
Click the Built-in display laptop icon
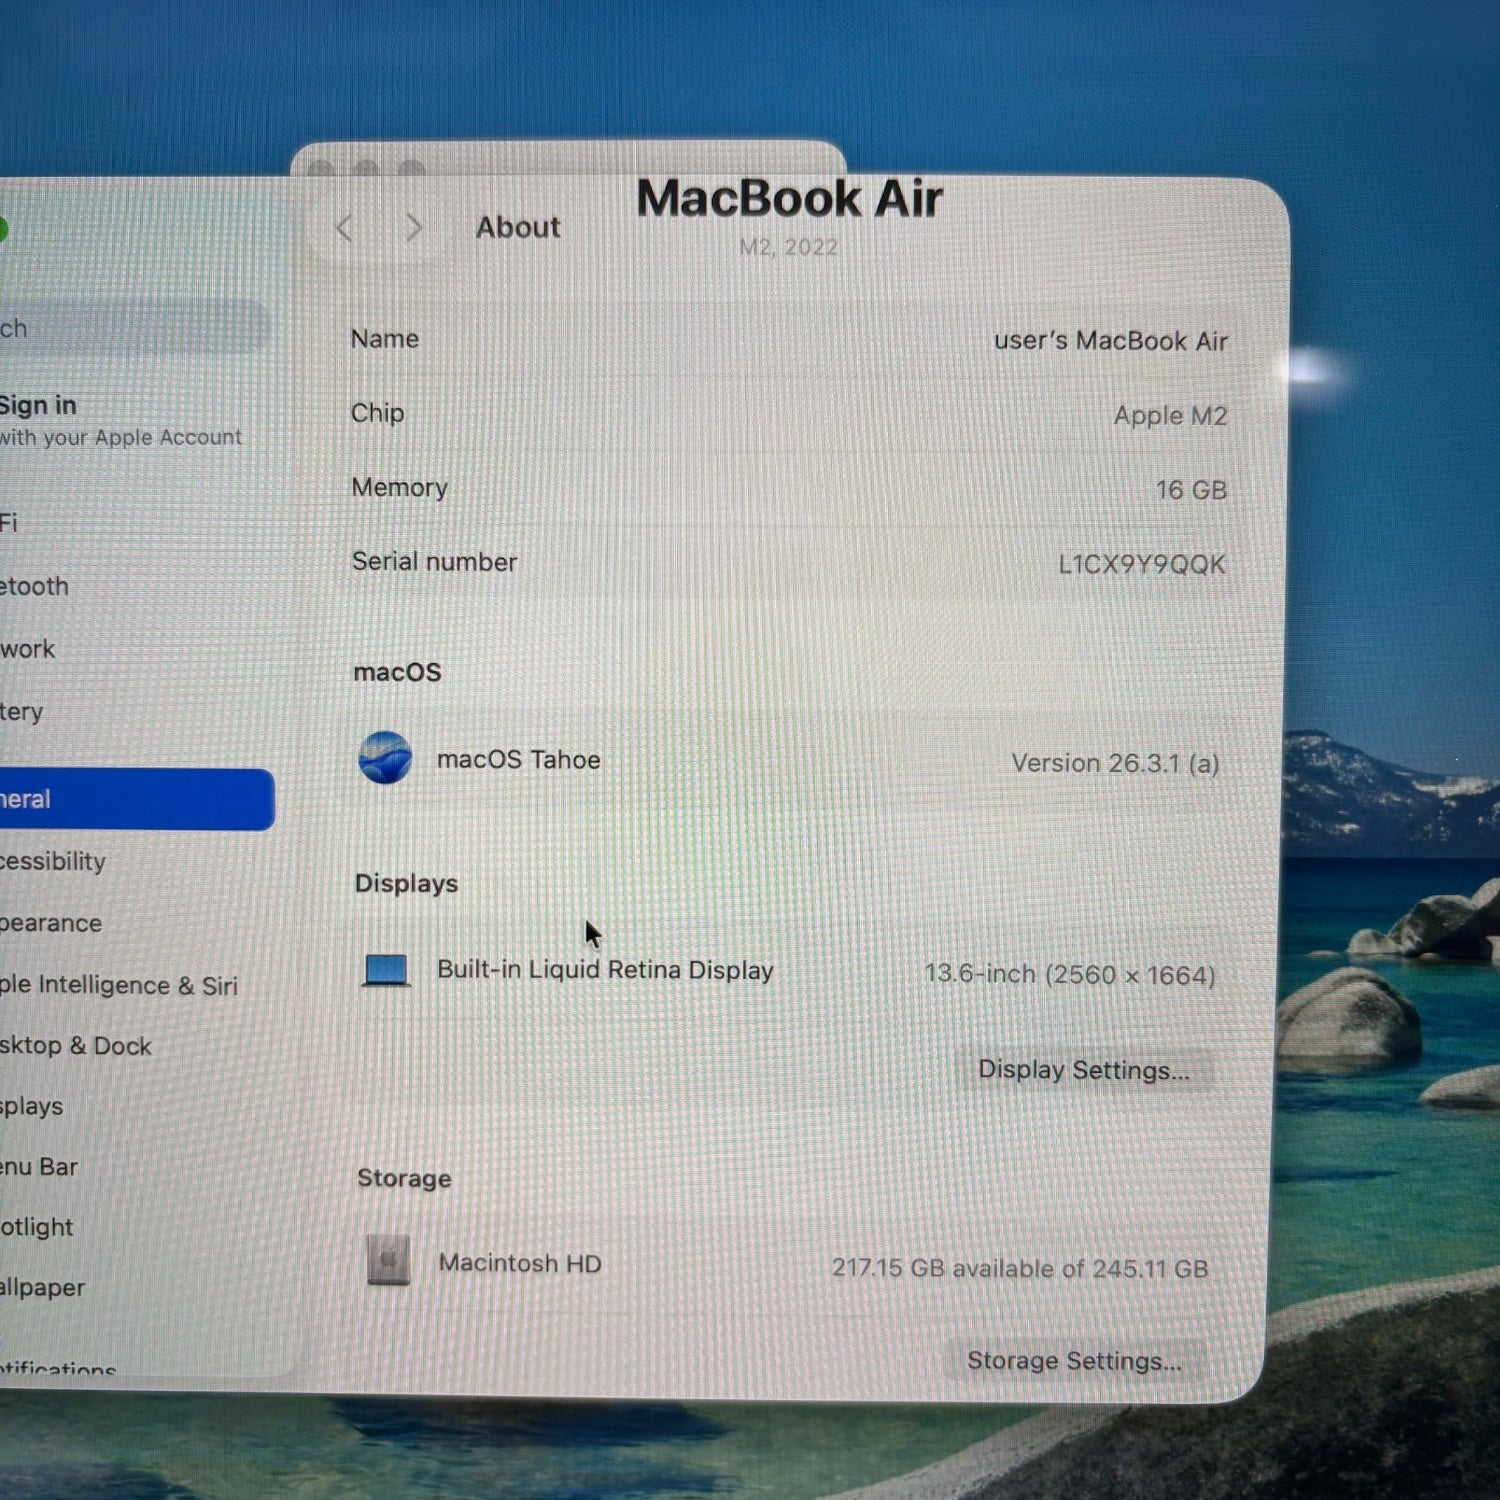(386, 970)
